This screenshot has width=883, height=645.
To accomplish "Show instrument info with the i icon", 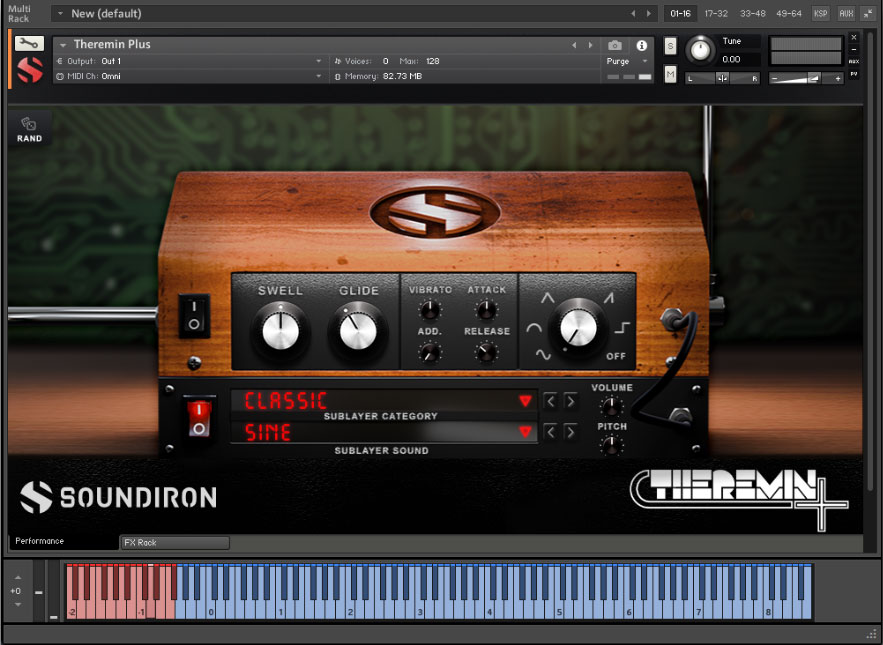I will pos(641,45).
